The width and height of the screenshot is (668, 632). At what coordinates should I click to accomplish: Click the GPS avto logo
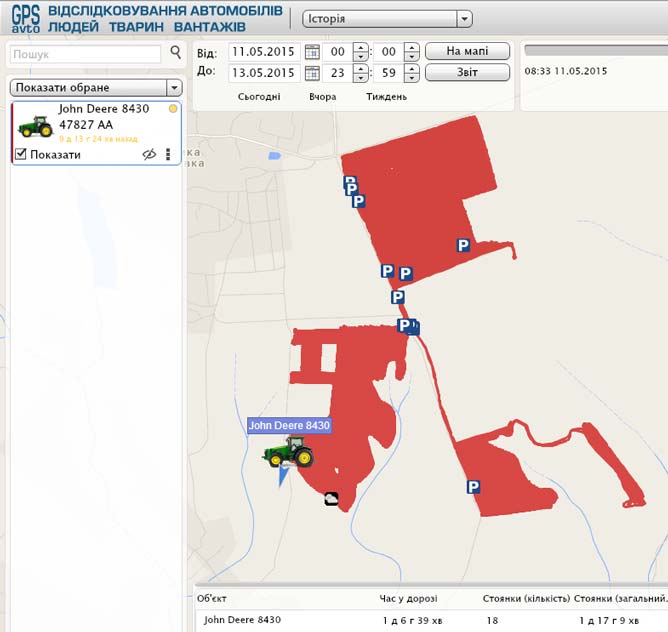pyautogui.click(x=26, y=19)
